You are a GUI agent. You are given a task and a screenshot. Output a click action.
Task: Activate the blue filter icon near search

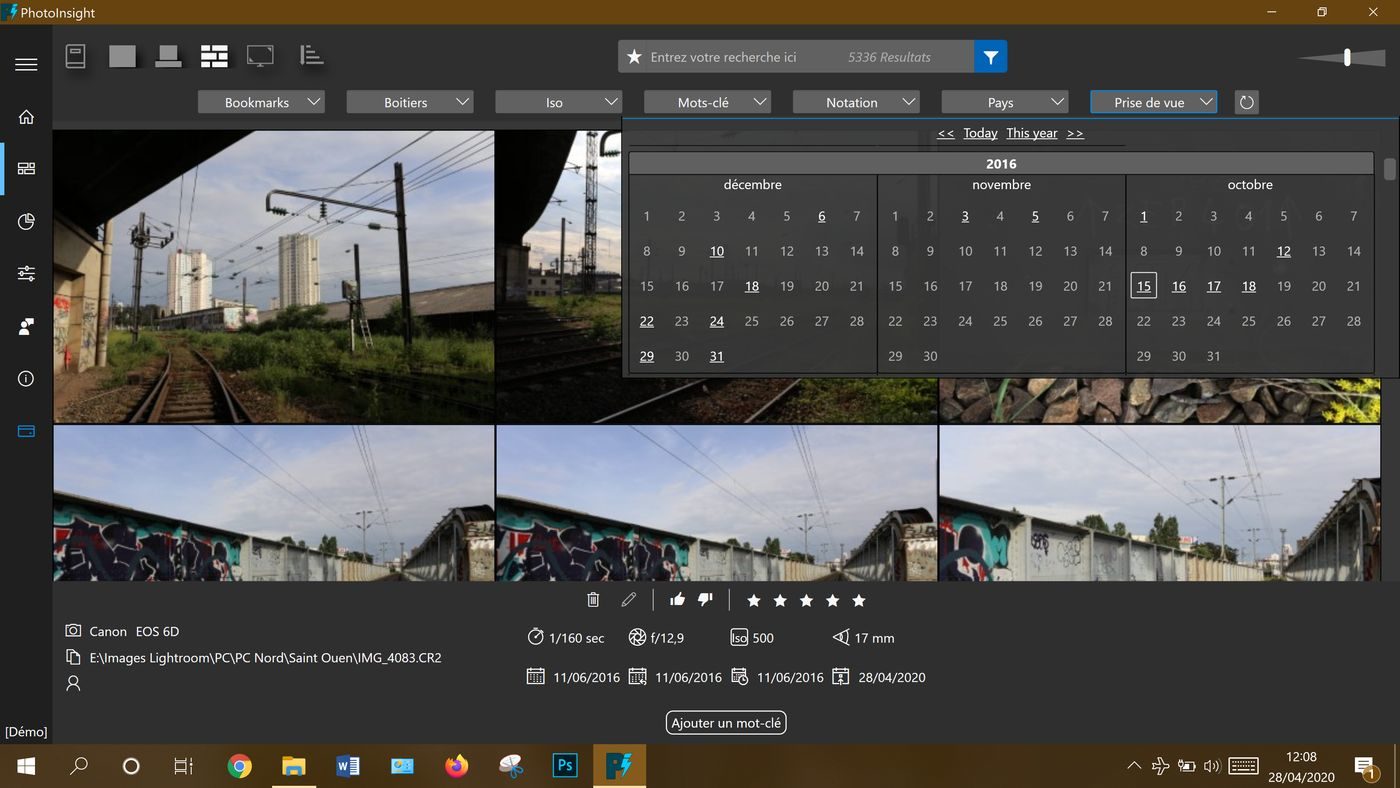click(x=990, y=57)
